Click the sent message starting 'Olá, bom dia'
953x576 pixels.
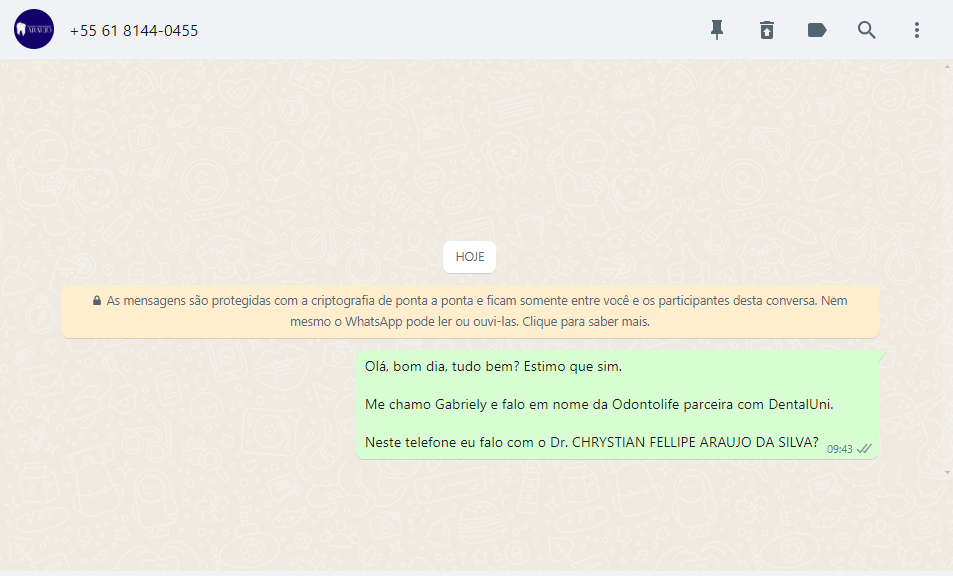click(x=618, y=404)
